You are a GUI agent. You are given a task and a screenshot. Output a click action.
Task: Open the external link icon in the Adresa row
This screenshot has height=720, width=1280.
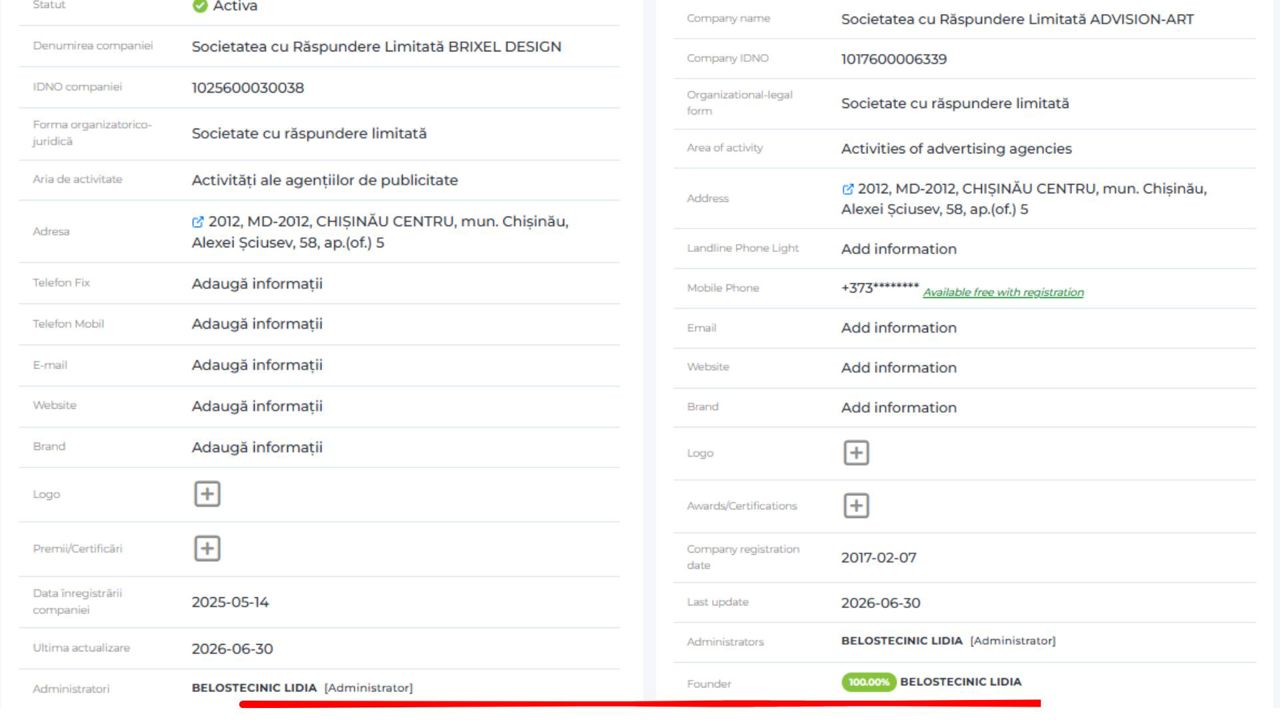point(198,222)
